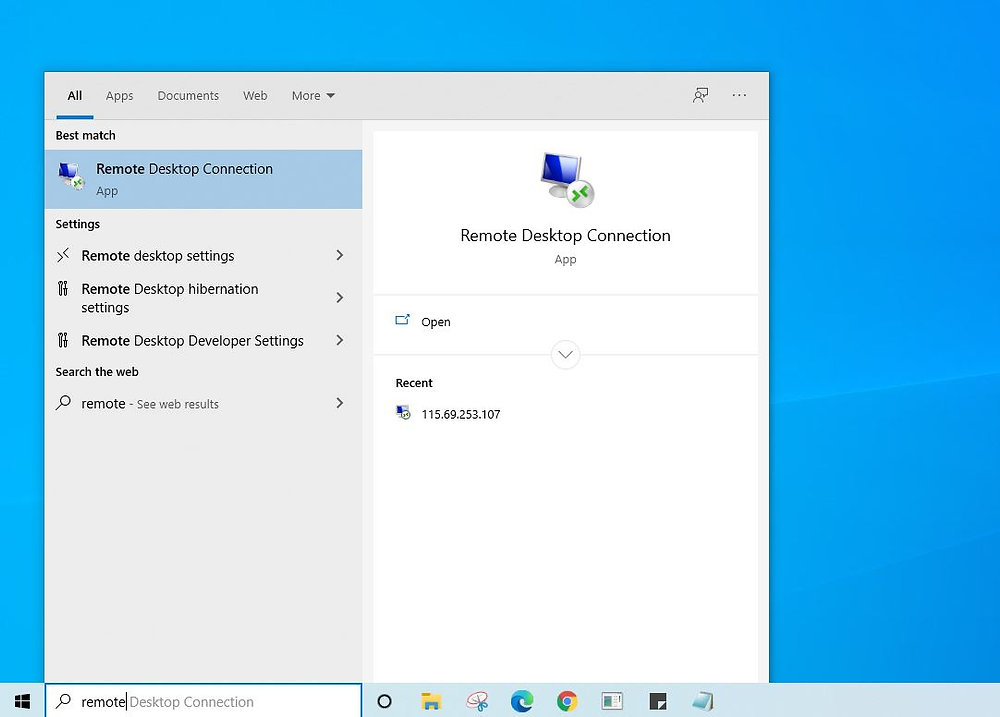Open recent connection 115.69.253.107
The width and height of the screenshot is (1000, 717).
pyautogui.click(x=460, y=415)
